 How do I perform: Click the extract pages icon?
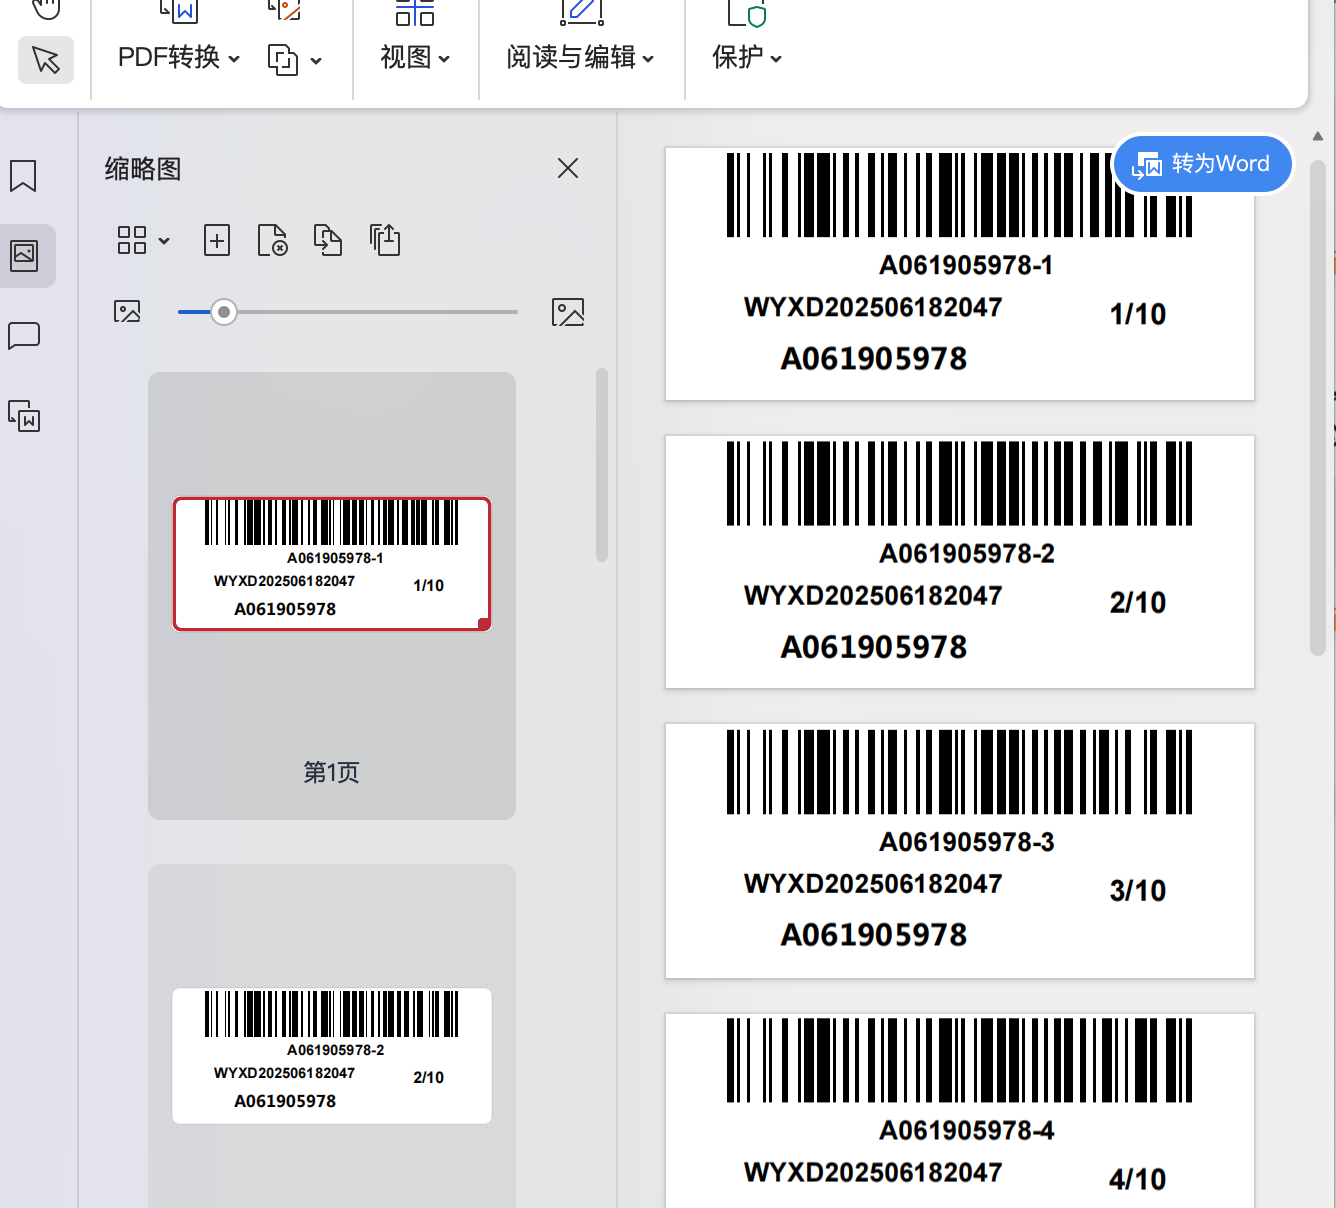385,240
